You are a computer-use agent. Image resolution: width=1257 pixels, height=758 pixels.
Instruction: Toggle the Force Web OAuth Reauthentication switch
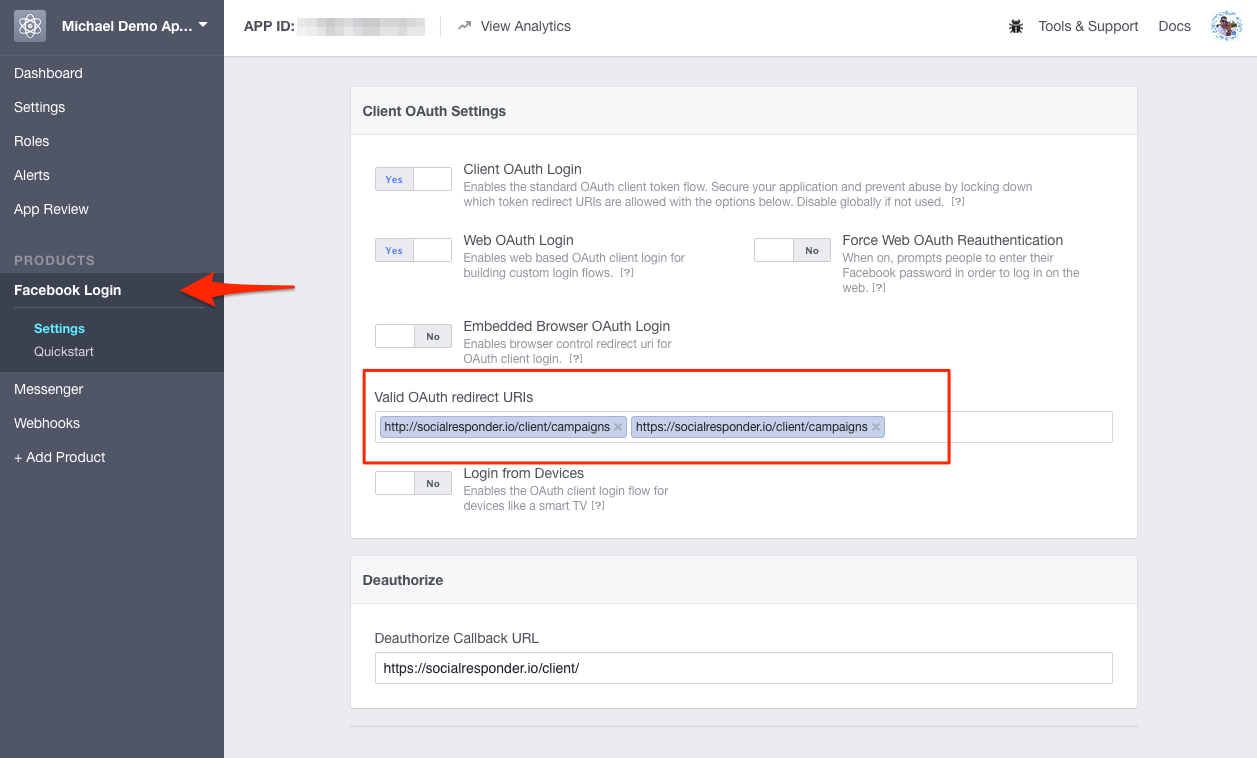[792, 250]
